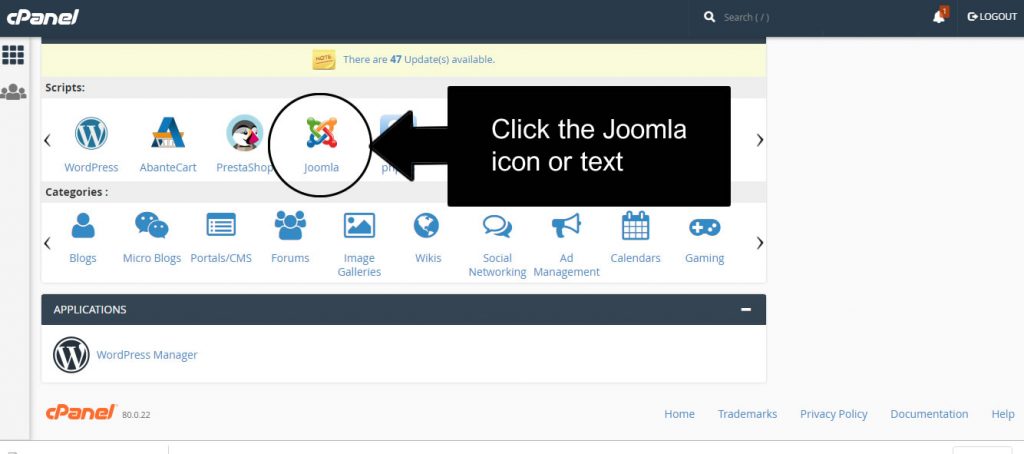This screenshot has width=1024, height=454.
Task: Open the Social Networking chat icon
Action: click(497, 226)
